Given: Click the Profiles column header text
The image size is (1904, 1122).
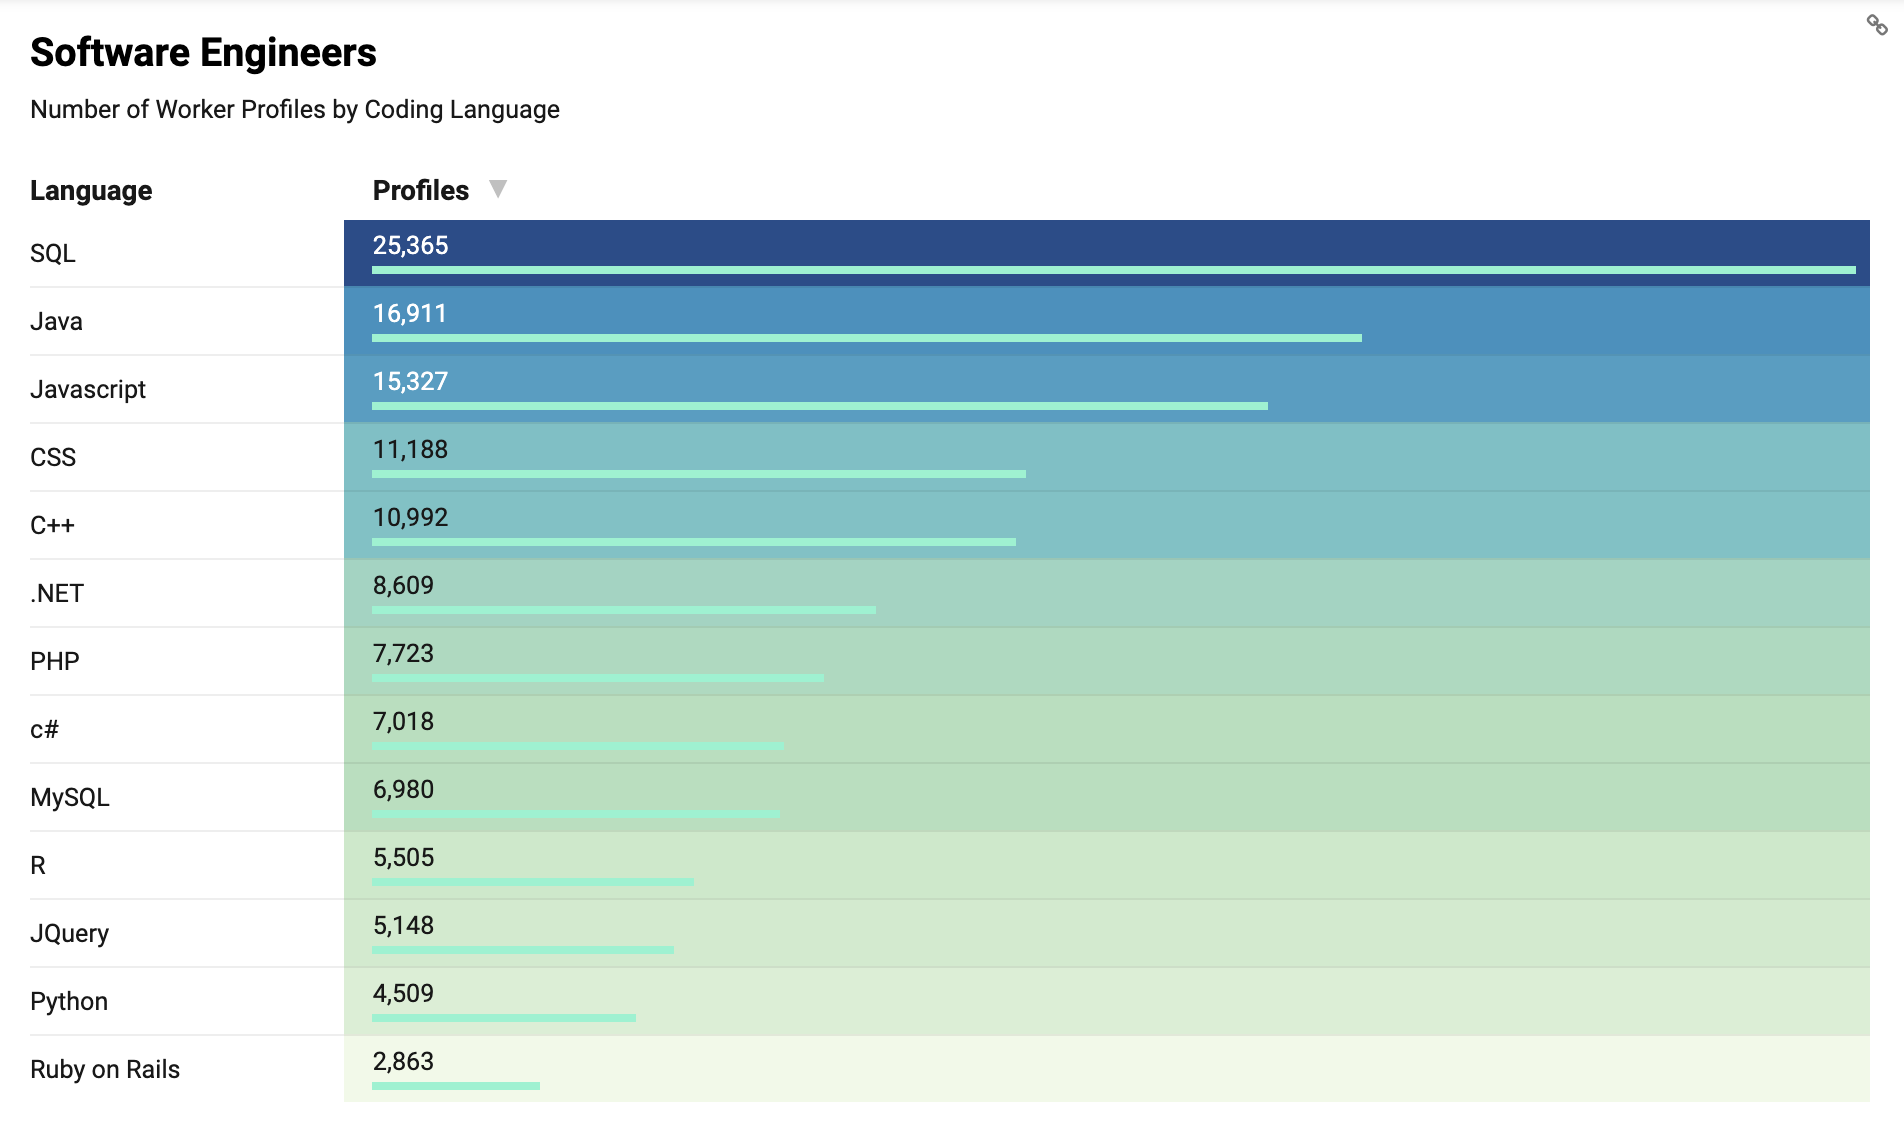Looking at the screenshot, I should tap(420, 191).
